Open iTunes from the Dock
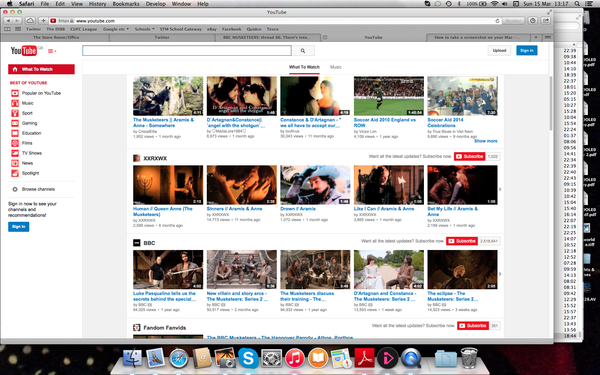The image size is (600, 375). click(295, 358)
